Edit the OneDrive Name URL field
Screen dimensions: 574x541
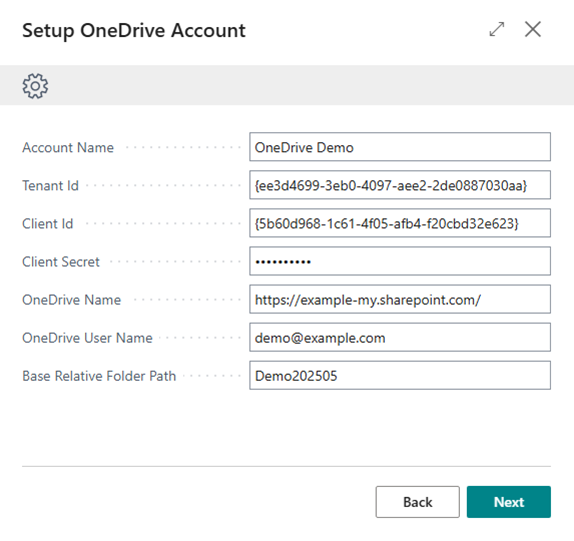[x=400, y=299]
